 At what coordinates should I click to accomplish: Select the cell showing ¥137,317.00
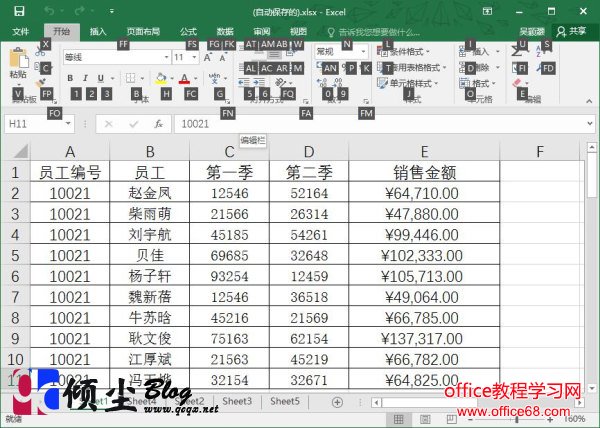[x=424, y=338]
